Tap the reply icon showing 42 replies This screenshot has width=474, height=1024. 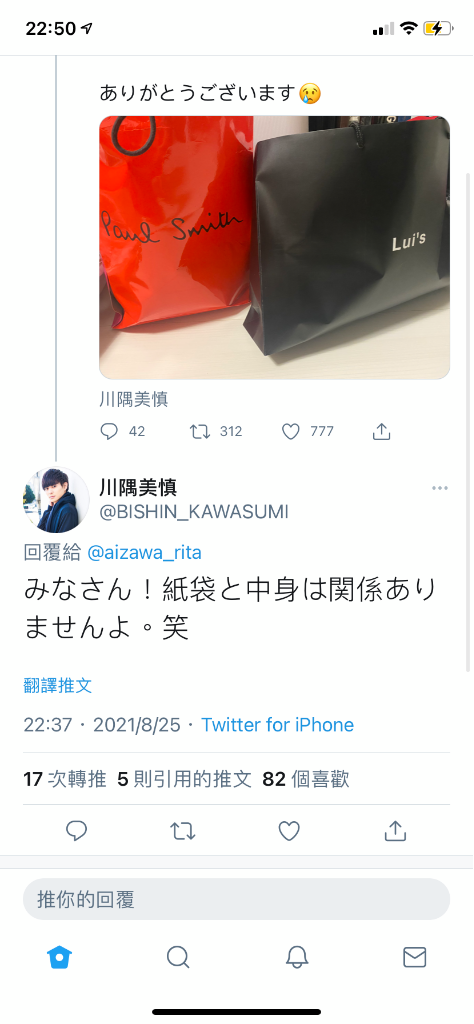[109, 432]
